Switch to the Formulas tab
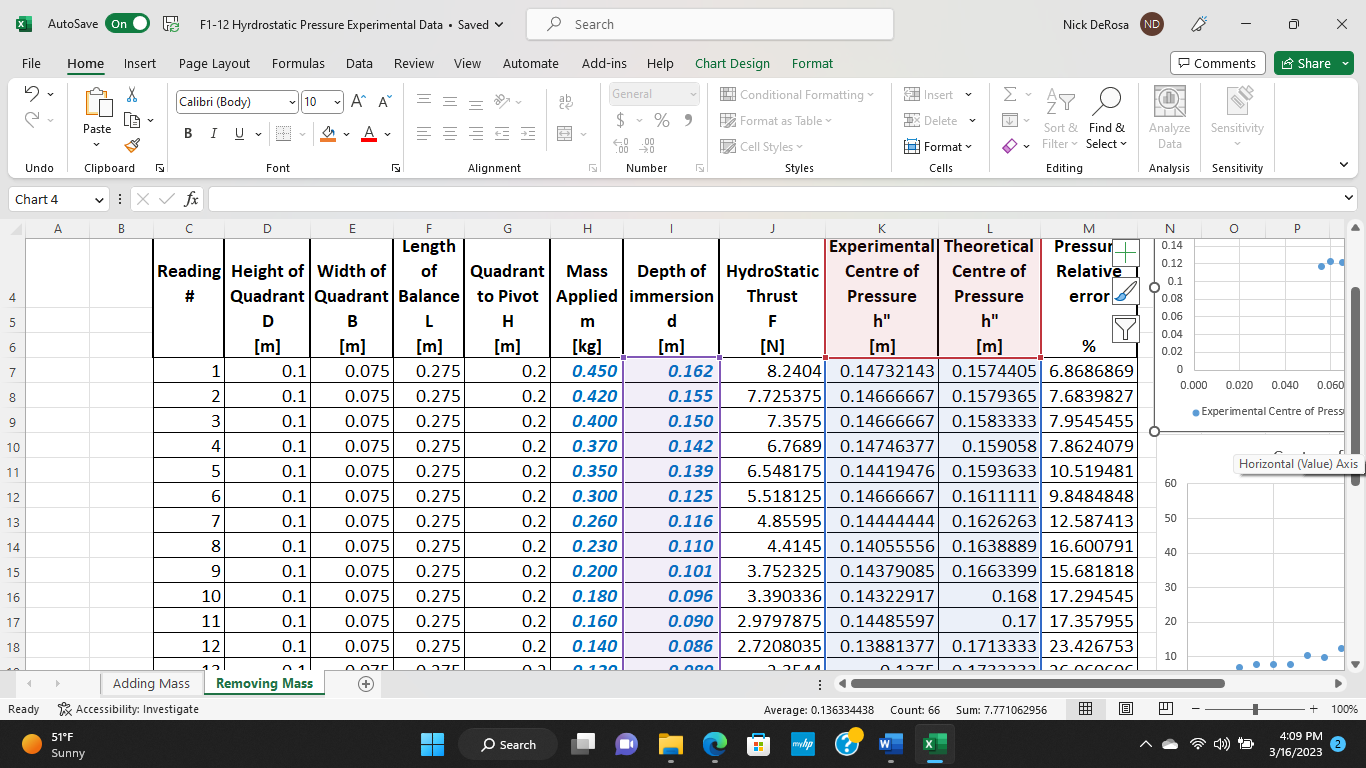 tap(298, 63)
